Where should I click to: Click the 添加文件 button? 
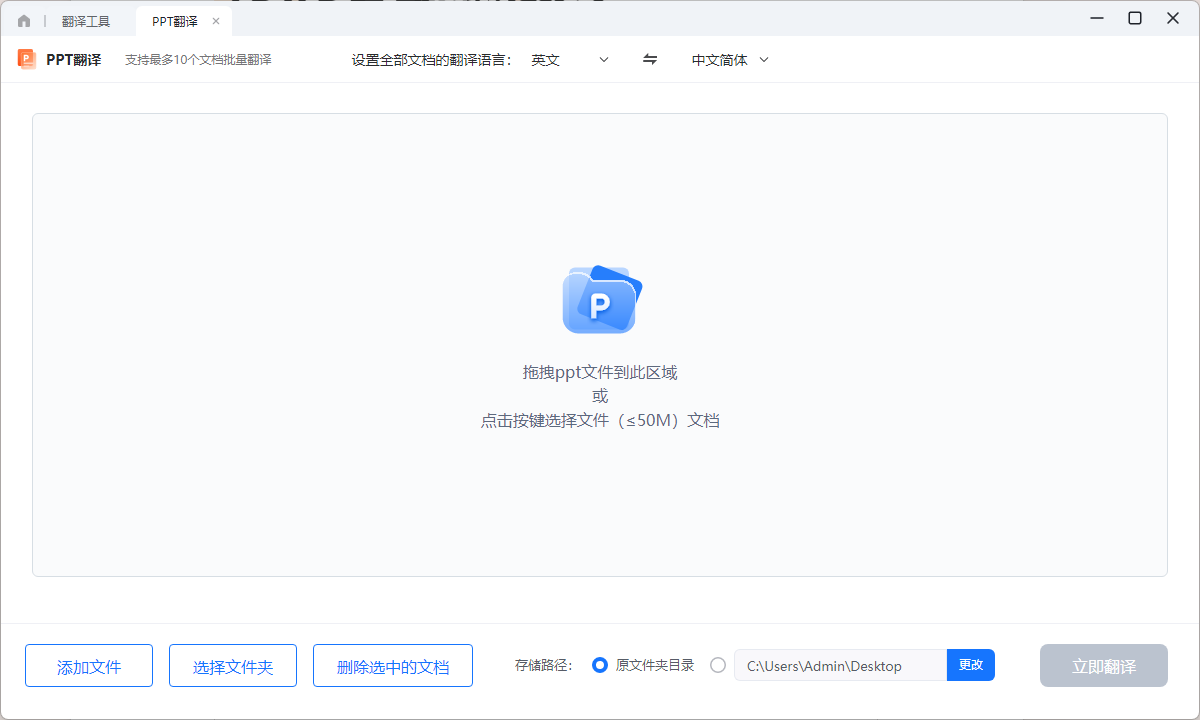coord(89,666)
